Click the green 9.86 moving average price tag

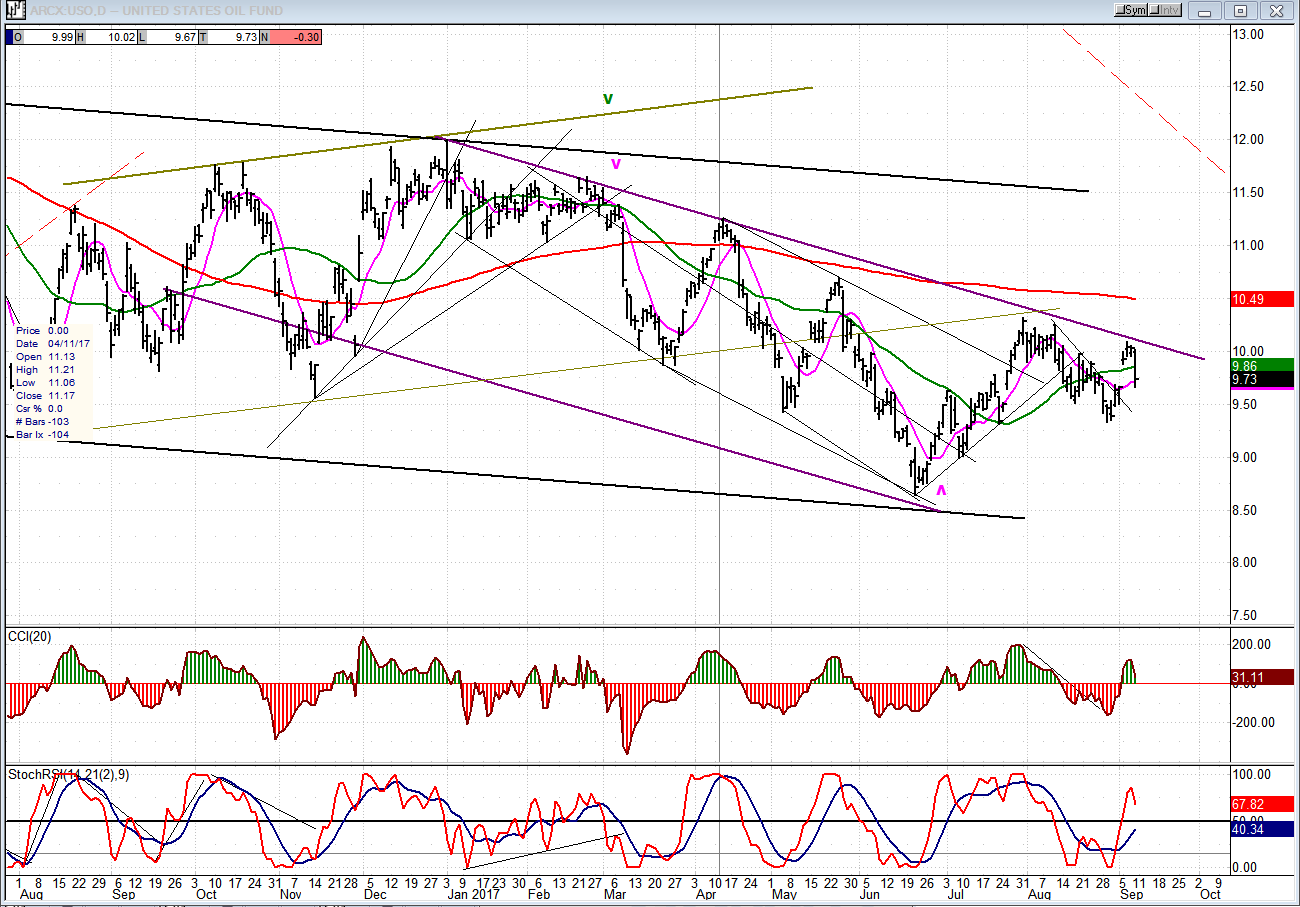tap(1262, 366)
